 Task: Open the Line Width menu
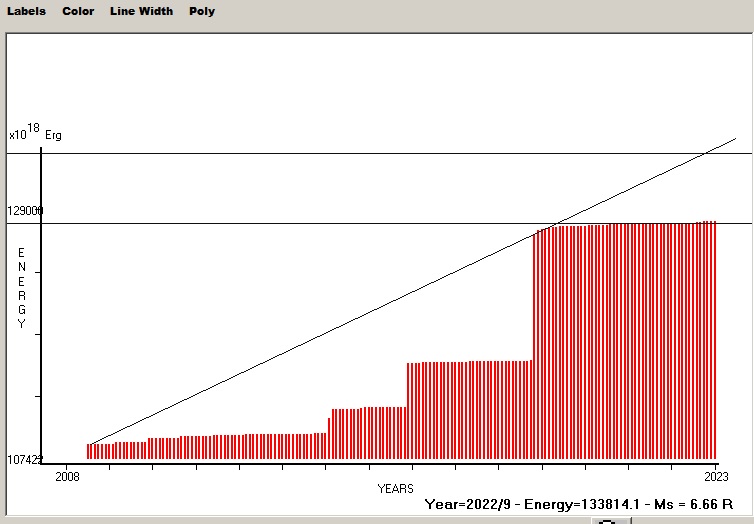tap(141, 11)
